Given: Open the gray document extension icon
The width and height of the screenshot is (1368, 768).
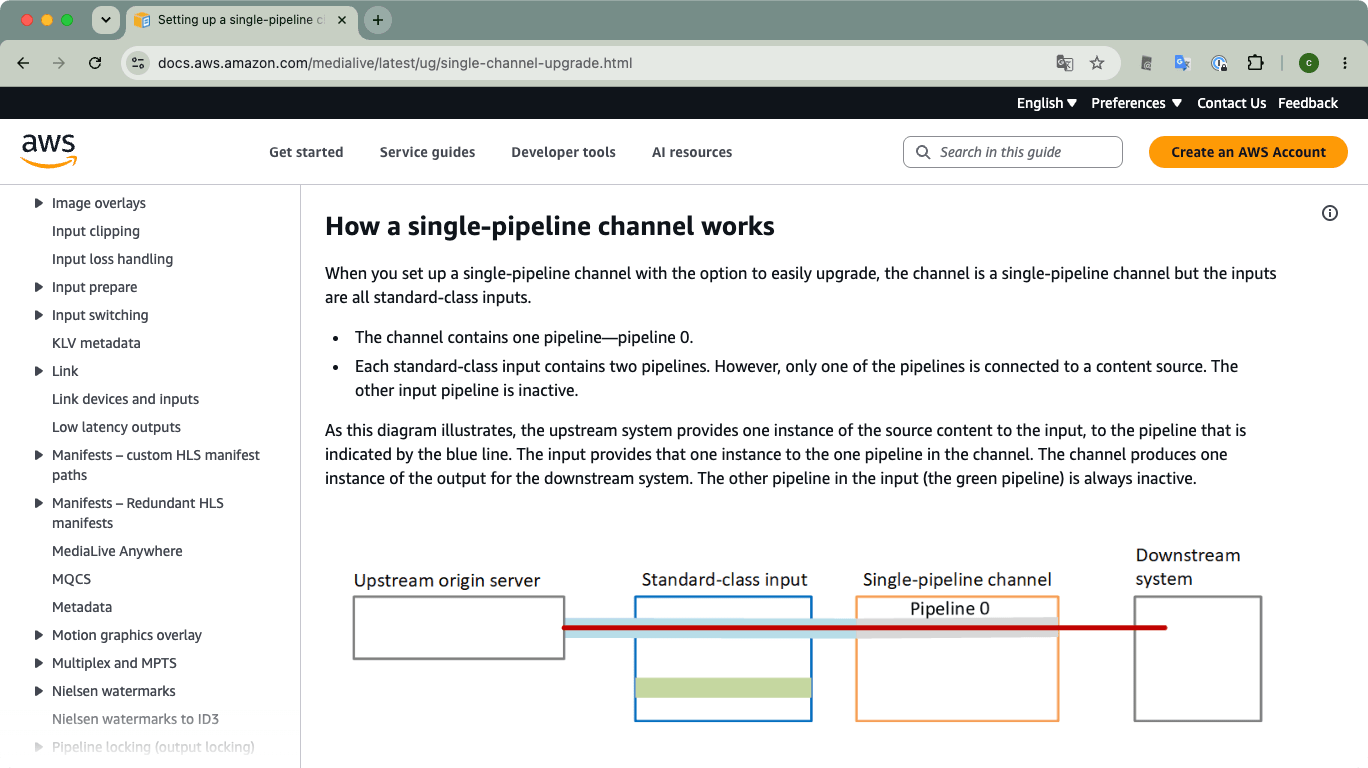Looking at the screenshot, I should (x=1146, y=63).
